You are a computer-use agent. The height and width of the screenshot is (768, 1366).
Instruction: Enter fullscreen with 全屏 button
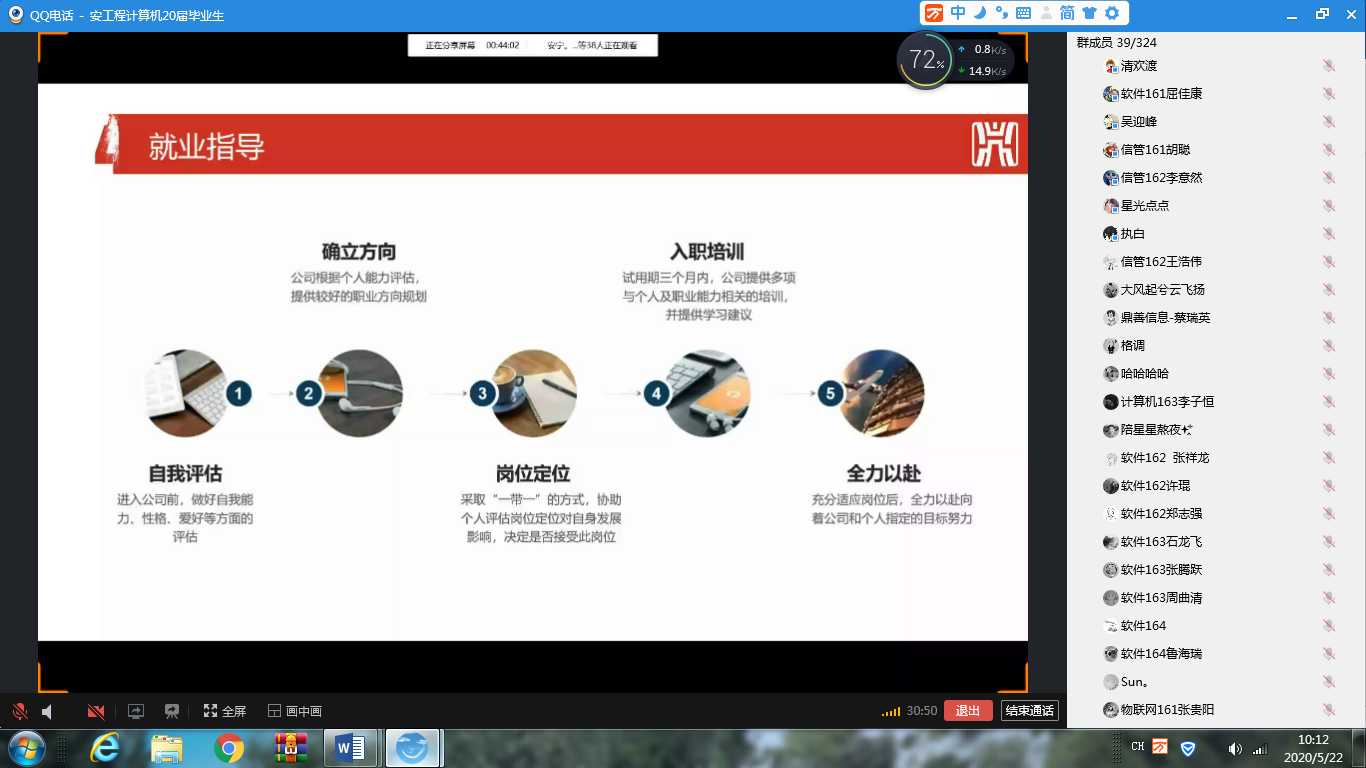point(225,711)
